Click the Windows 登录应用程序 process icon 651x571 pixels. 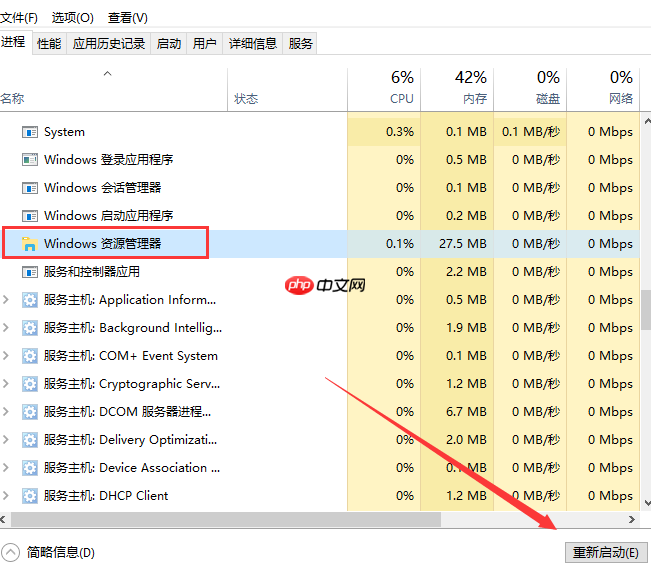[29, 160]
